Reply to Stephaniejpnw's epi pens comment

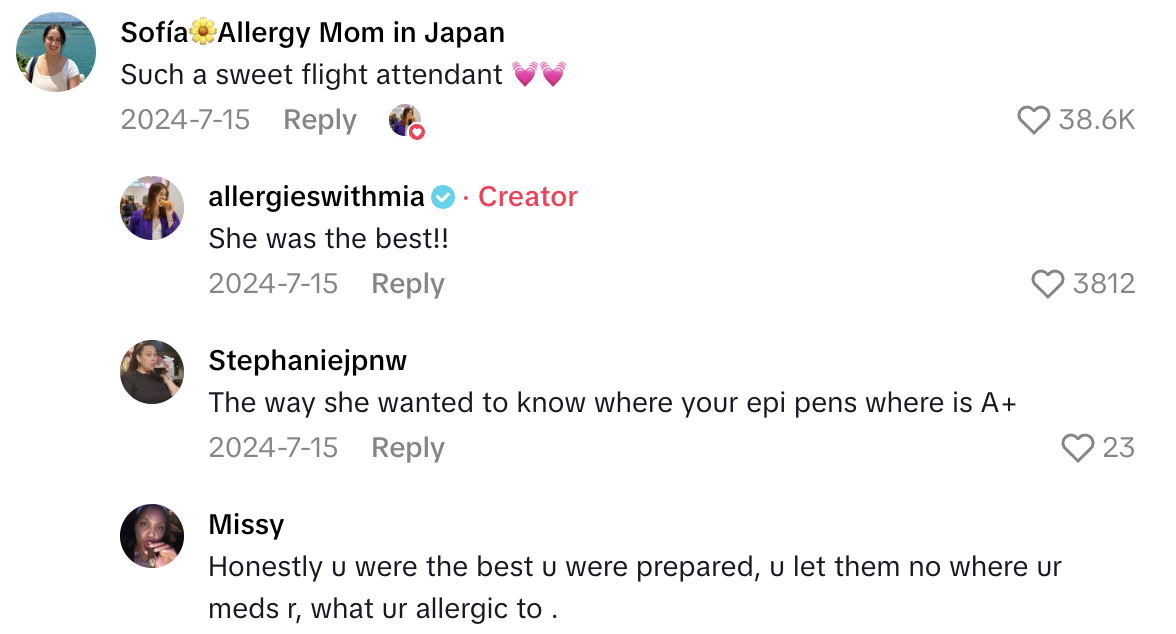click(408, 448)
